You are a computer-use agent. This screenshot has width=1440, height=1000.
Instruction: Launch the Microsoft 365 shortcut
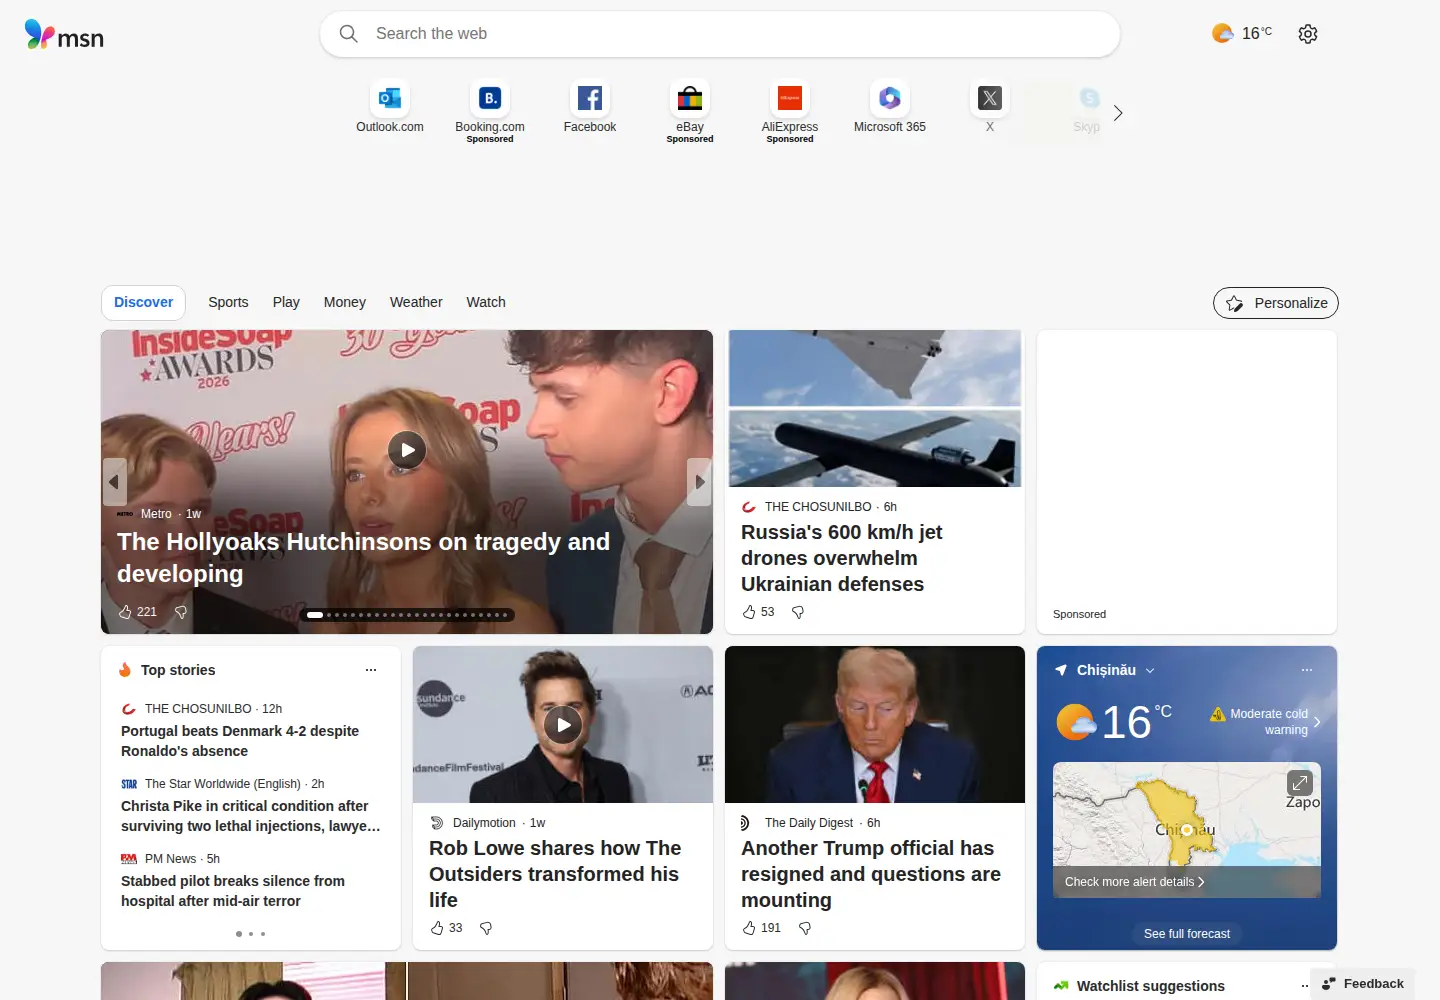pyautogui.click(x=890, y=107)
